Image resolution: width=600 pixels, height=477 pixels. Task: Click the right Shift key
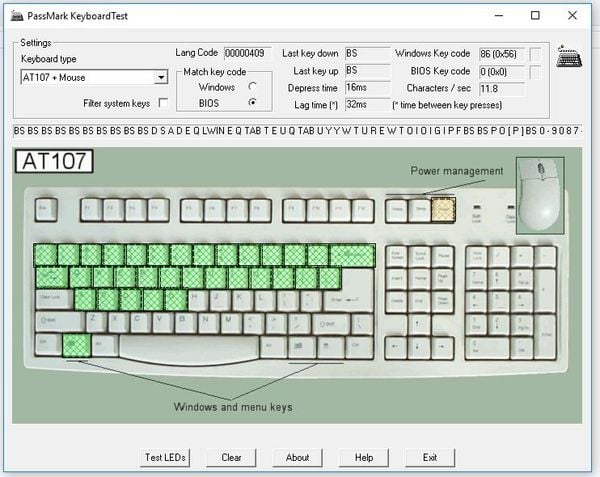pyautogui.click(x=330, y=324)
